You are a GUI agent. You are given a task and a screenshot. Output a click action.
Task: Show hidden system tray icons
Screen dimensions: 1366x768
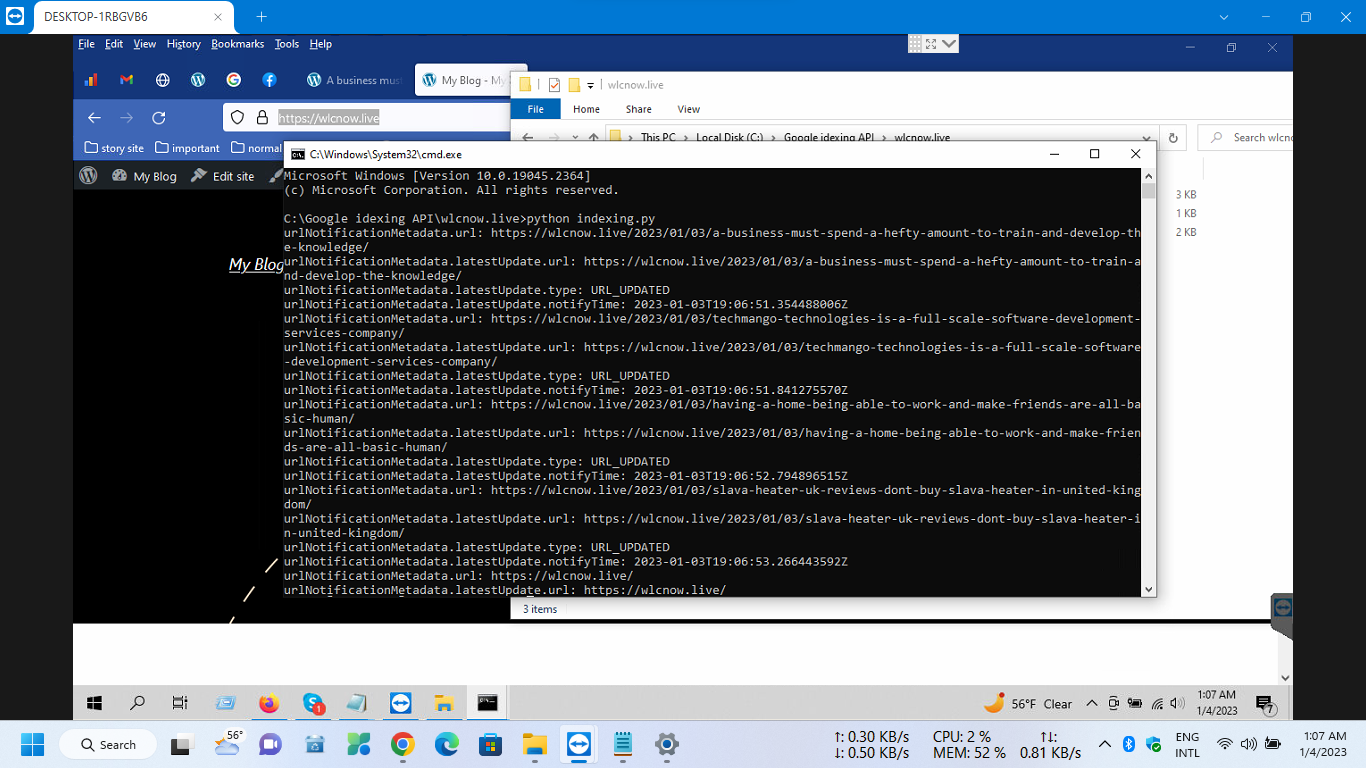(x=1104, y=744)
